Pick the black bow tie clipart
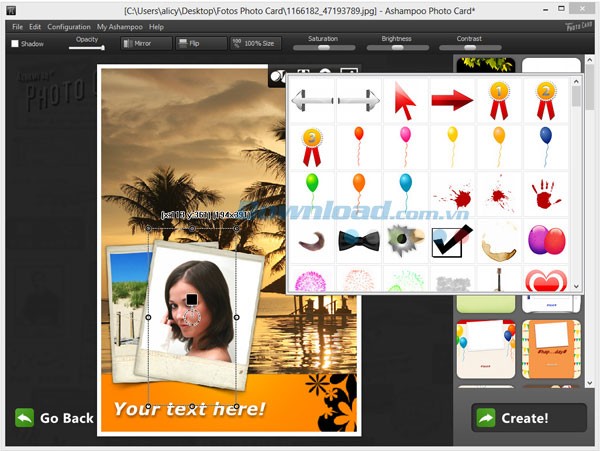 [x=358, y=240]
